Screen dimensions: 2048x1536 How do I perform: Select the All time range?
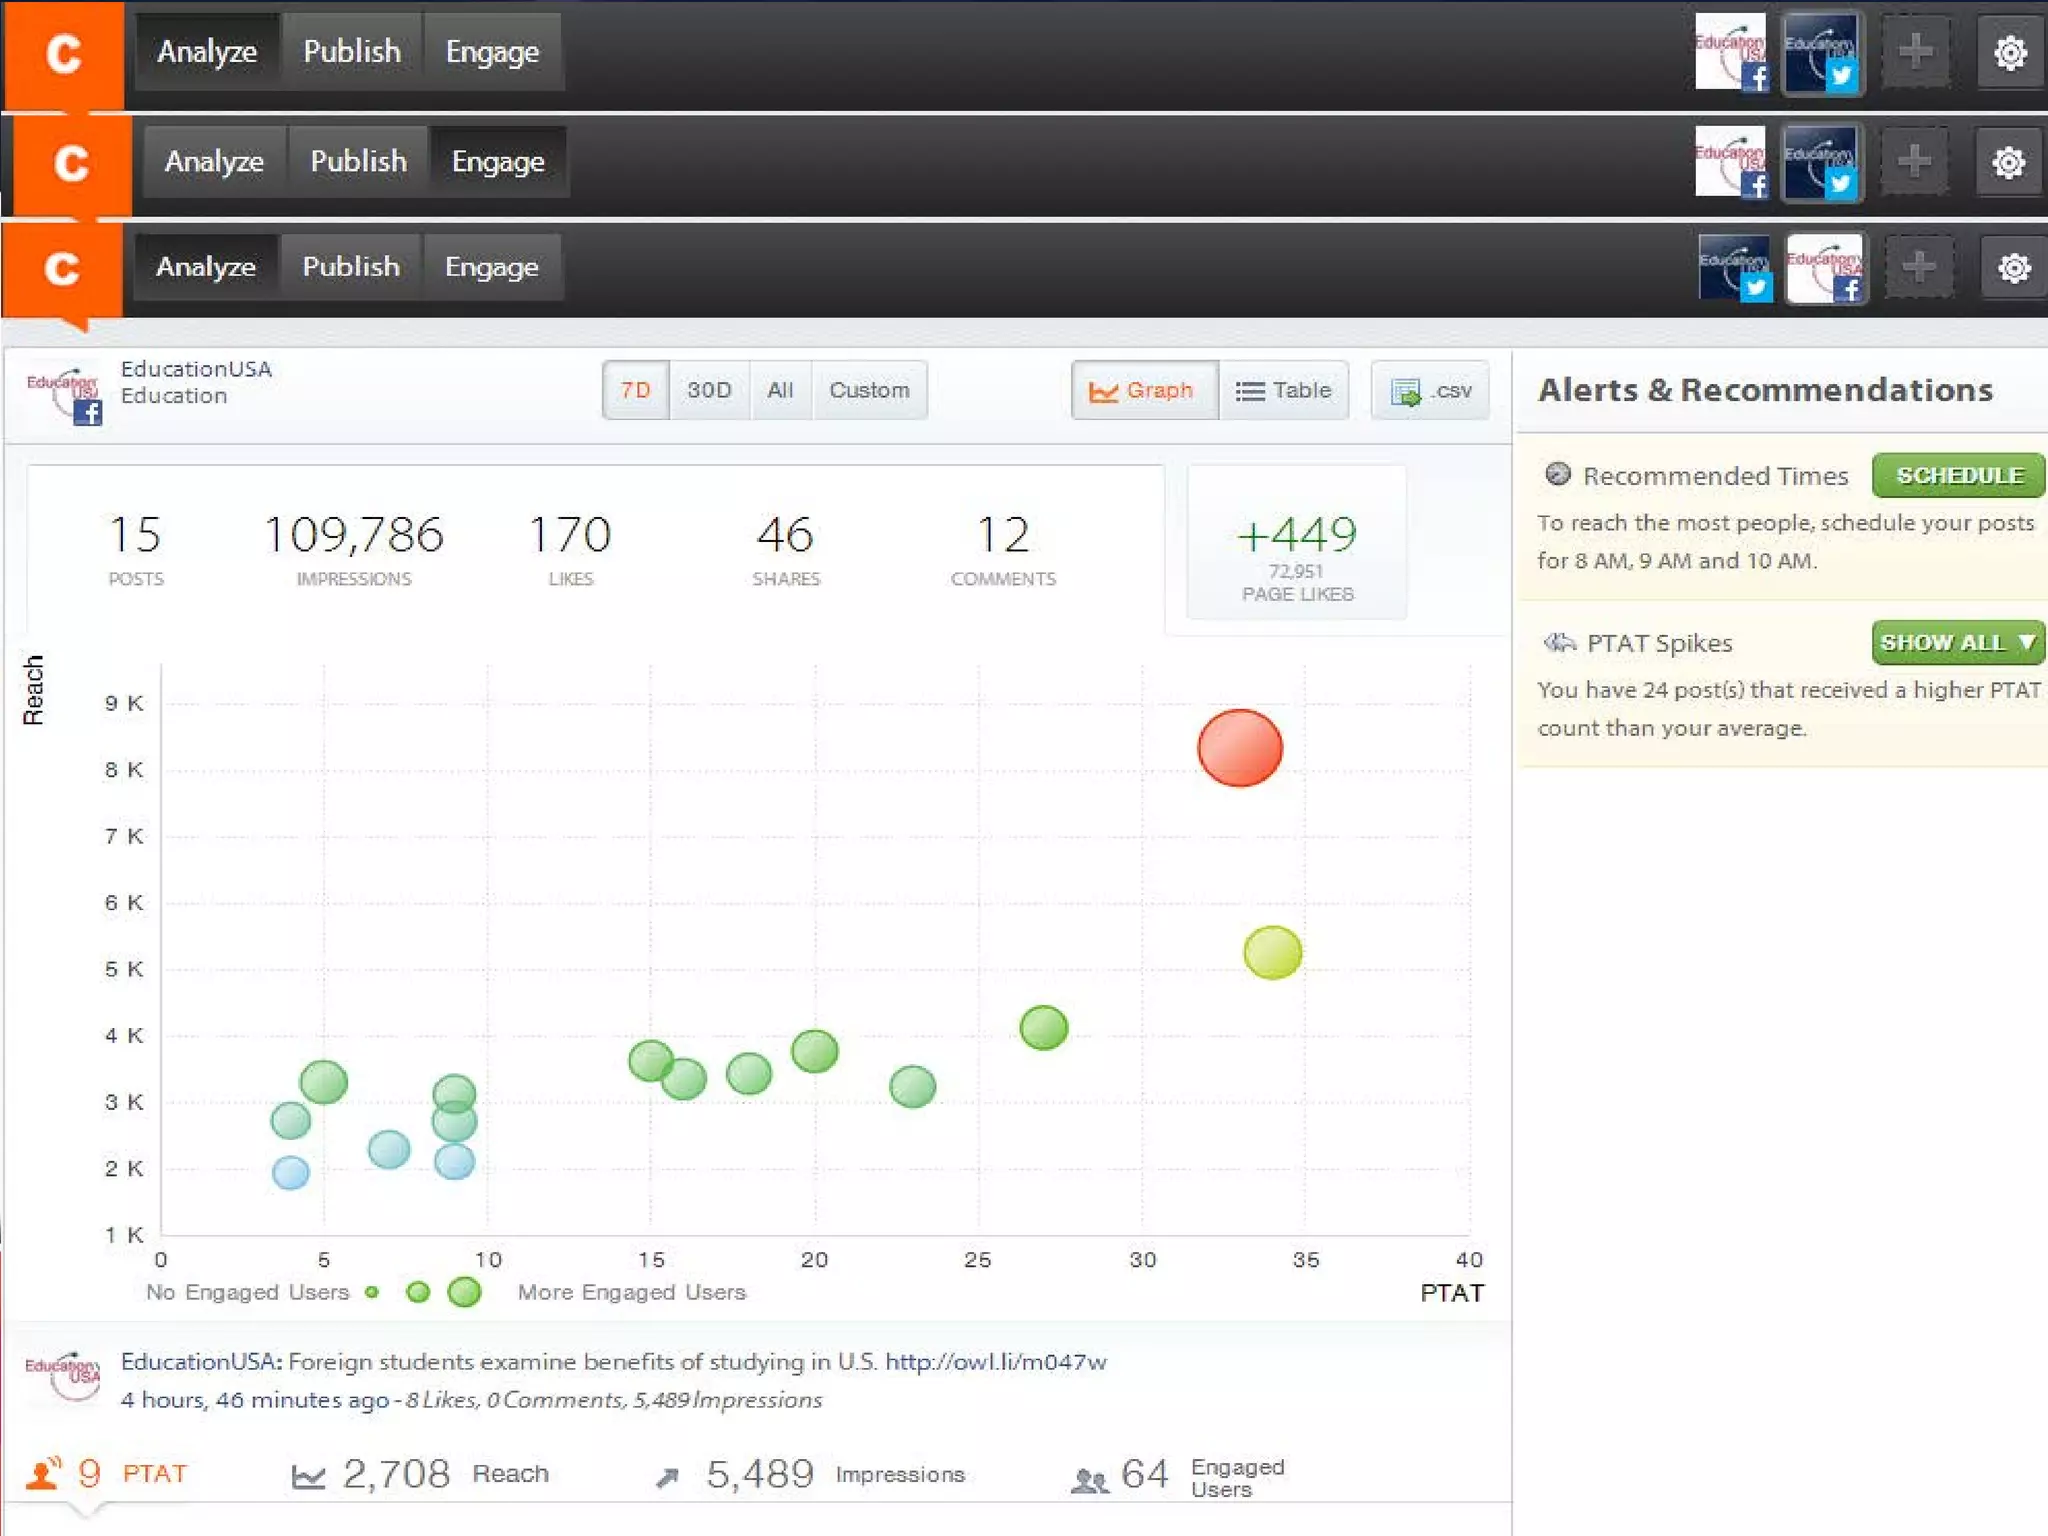(780, 390)
